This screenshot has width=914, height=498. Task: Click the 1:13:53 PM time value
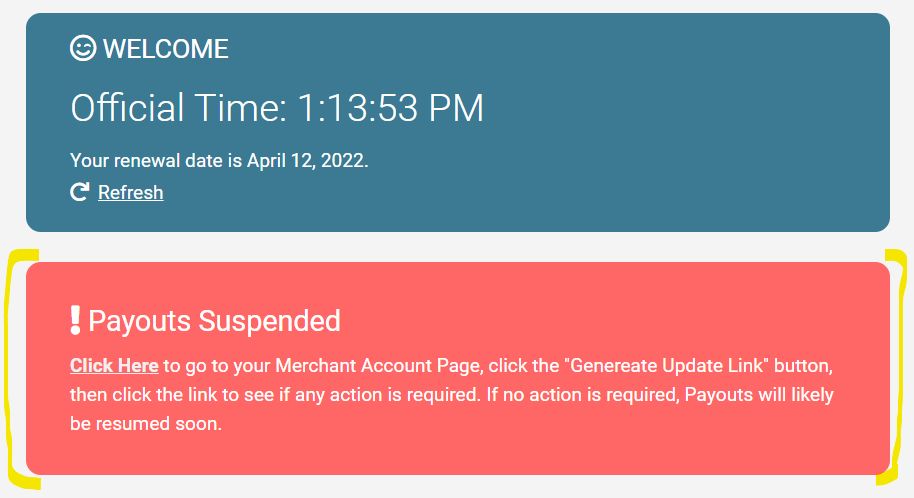tap(390, 108)
